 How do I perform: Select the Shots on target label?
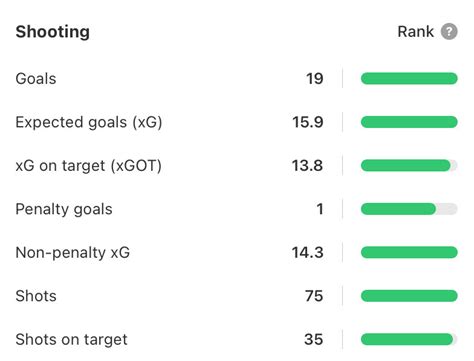[x=71, y=340]
